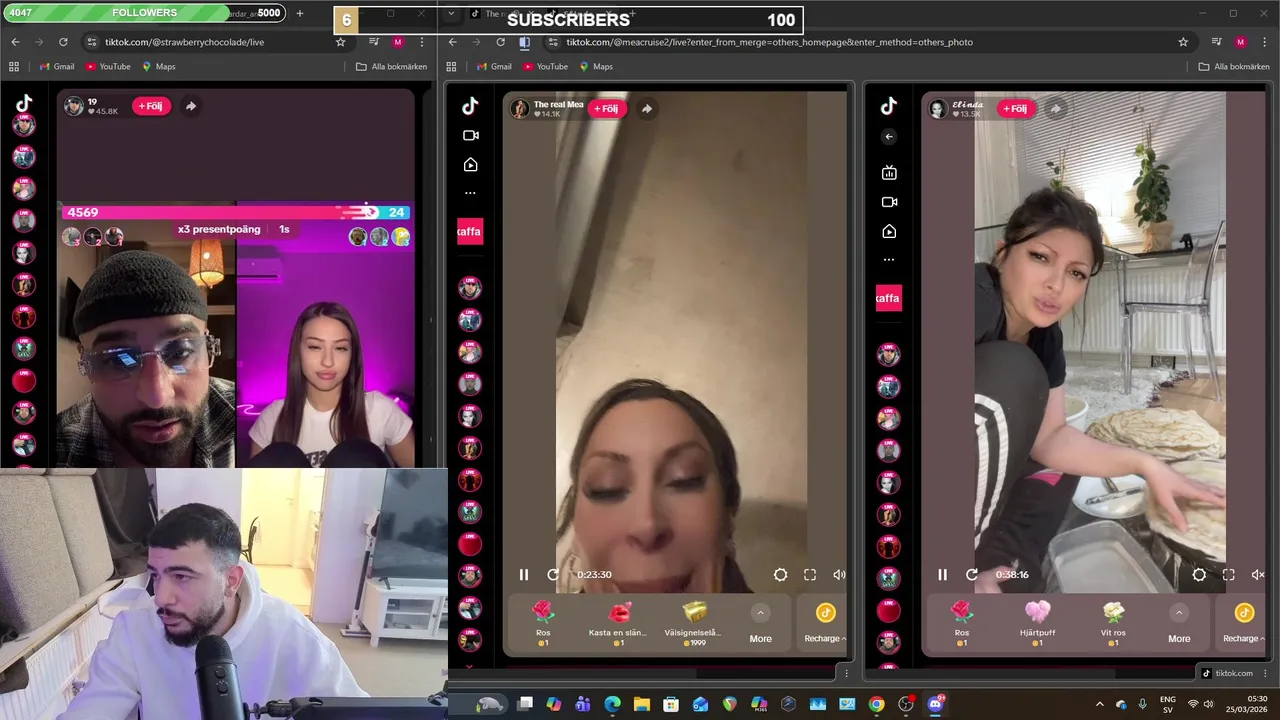Open Chrome menu in strawberrychocolade window
Viewport: 1280px width, 720px height.
click(x=422, y=42)
